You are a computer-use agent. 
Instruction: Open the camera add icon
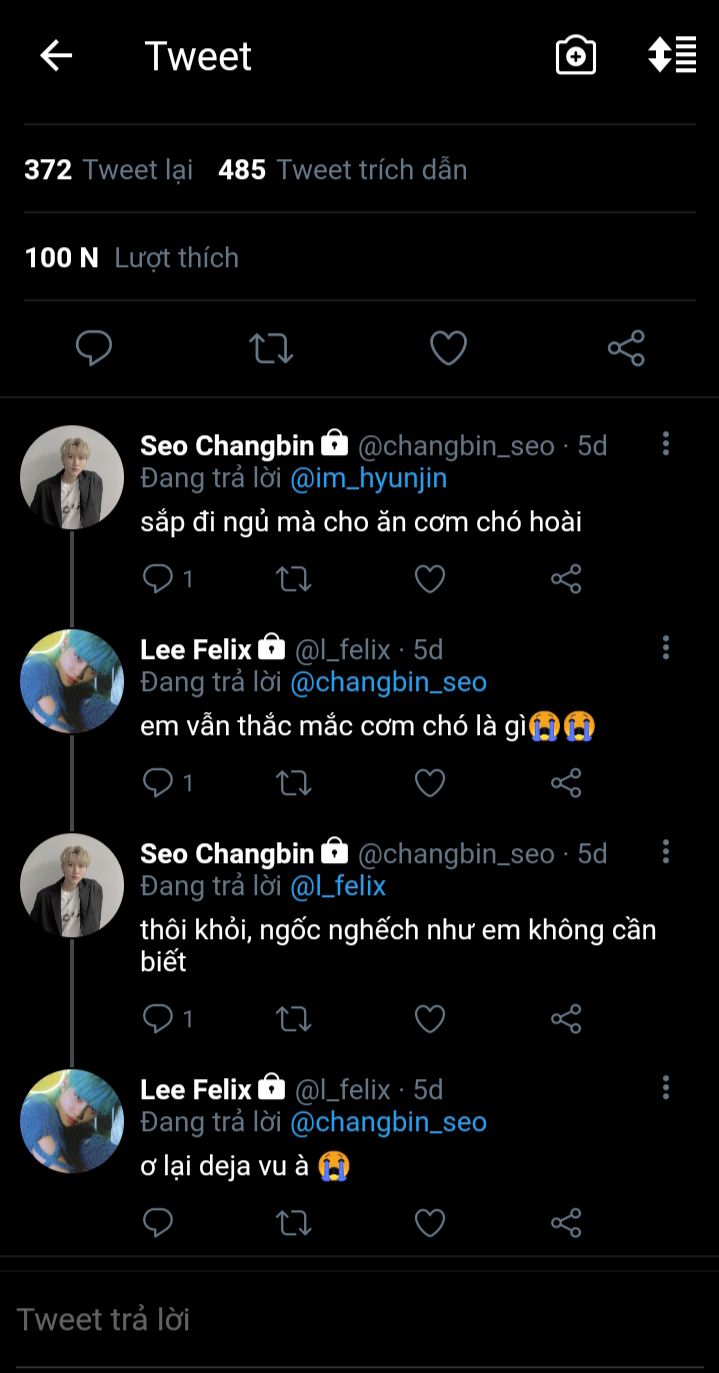(x=576, y=56)
